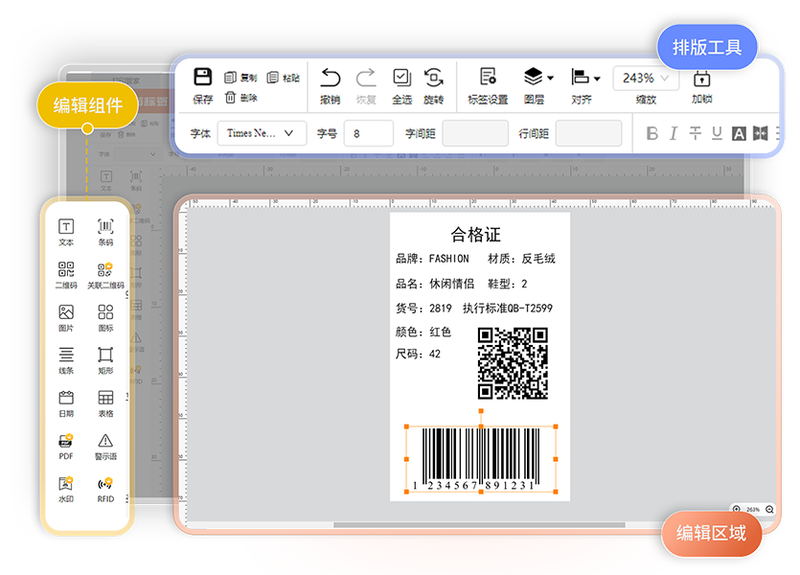Select the 材质: 反毛绒 text
The height and width of the screenshot is (575, 800).
click(521, 259)
